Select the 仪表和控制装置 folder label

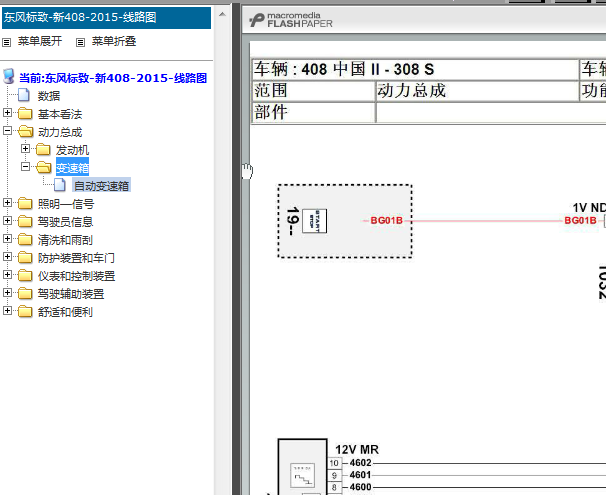pyautogui.click(x=77, y=276)
